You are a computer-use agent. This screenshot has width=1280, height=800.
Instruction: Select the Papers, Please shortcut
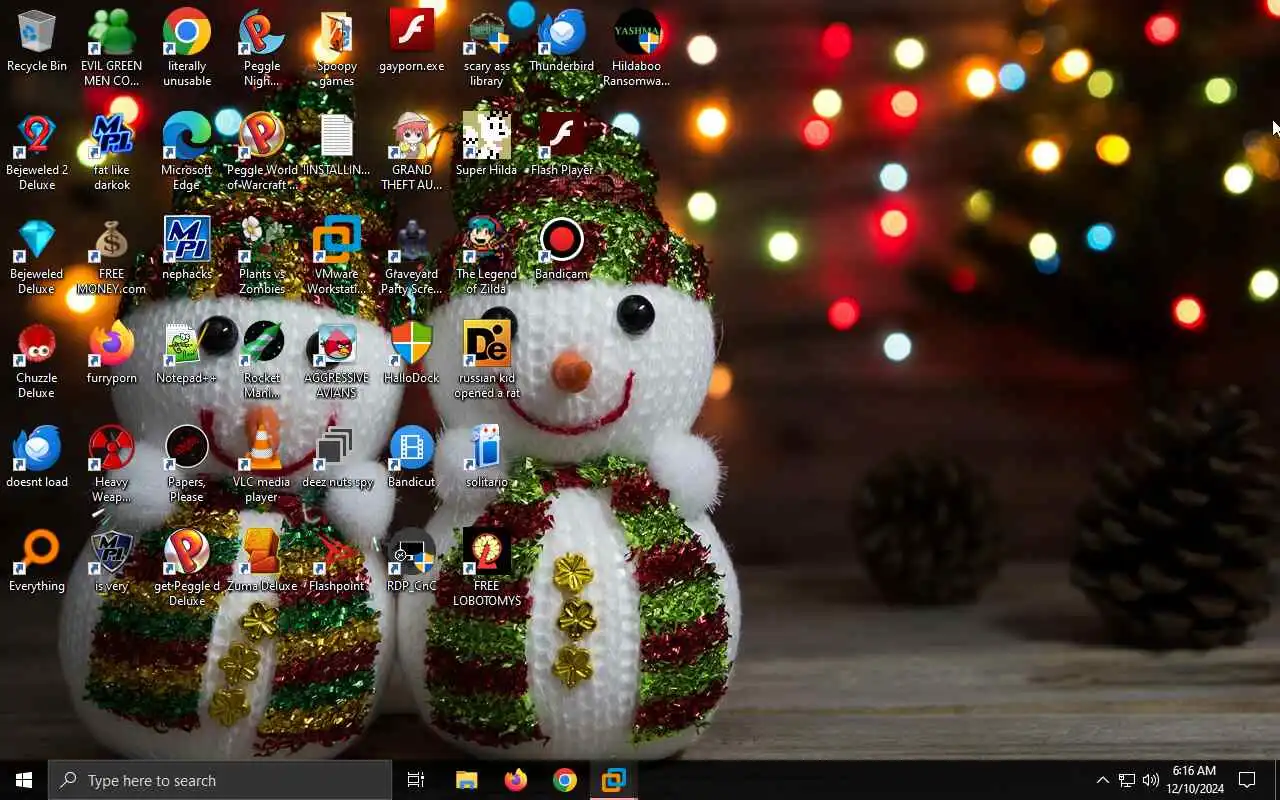[x=187, y=464]
